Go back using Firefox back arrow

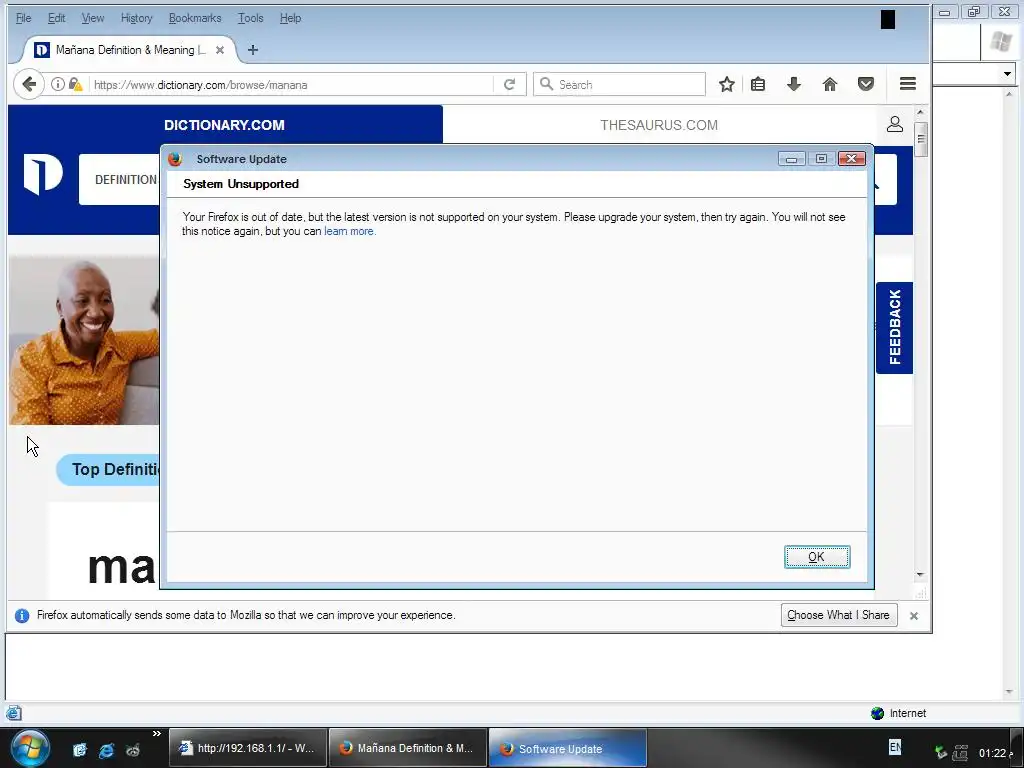click(29, 84)
